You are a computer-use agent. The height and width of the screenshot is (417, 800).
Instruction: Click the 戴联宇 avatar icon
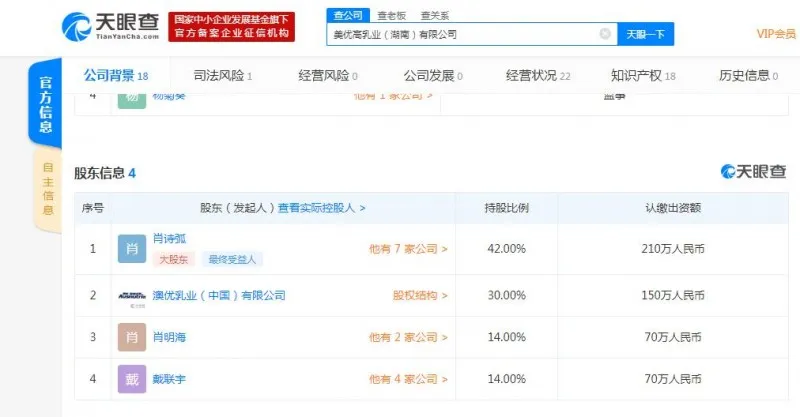coord(132,379)
